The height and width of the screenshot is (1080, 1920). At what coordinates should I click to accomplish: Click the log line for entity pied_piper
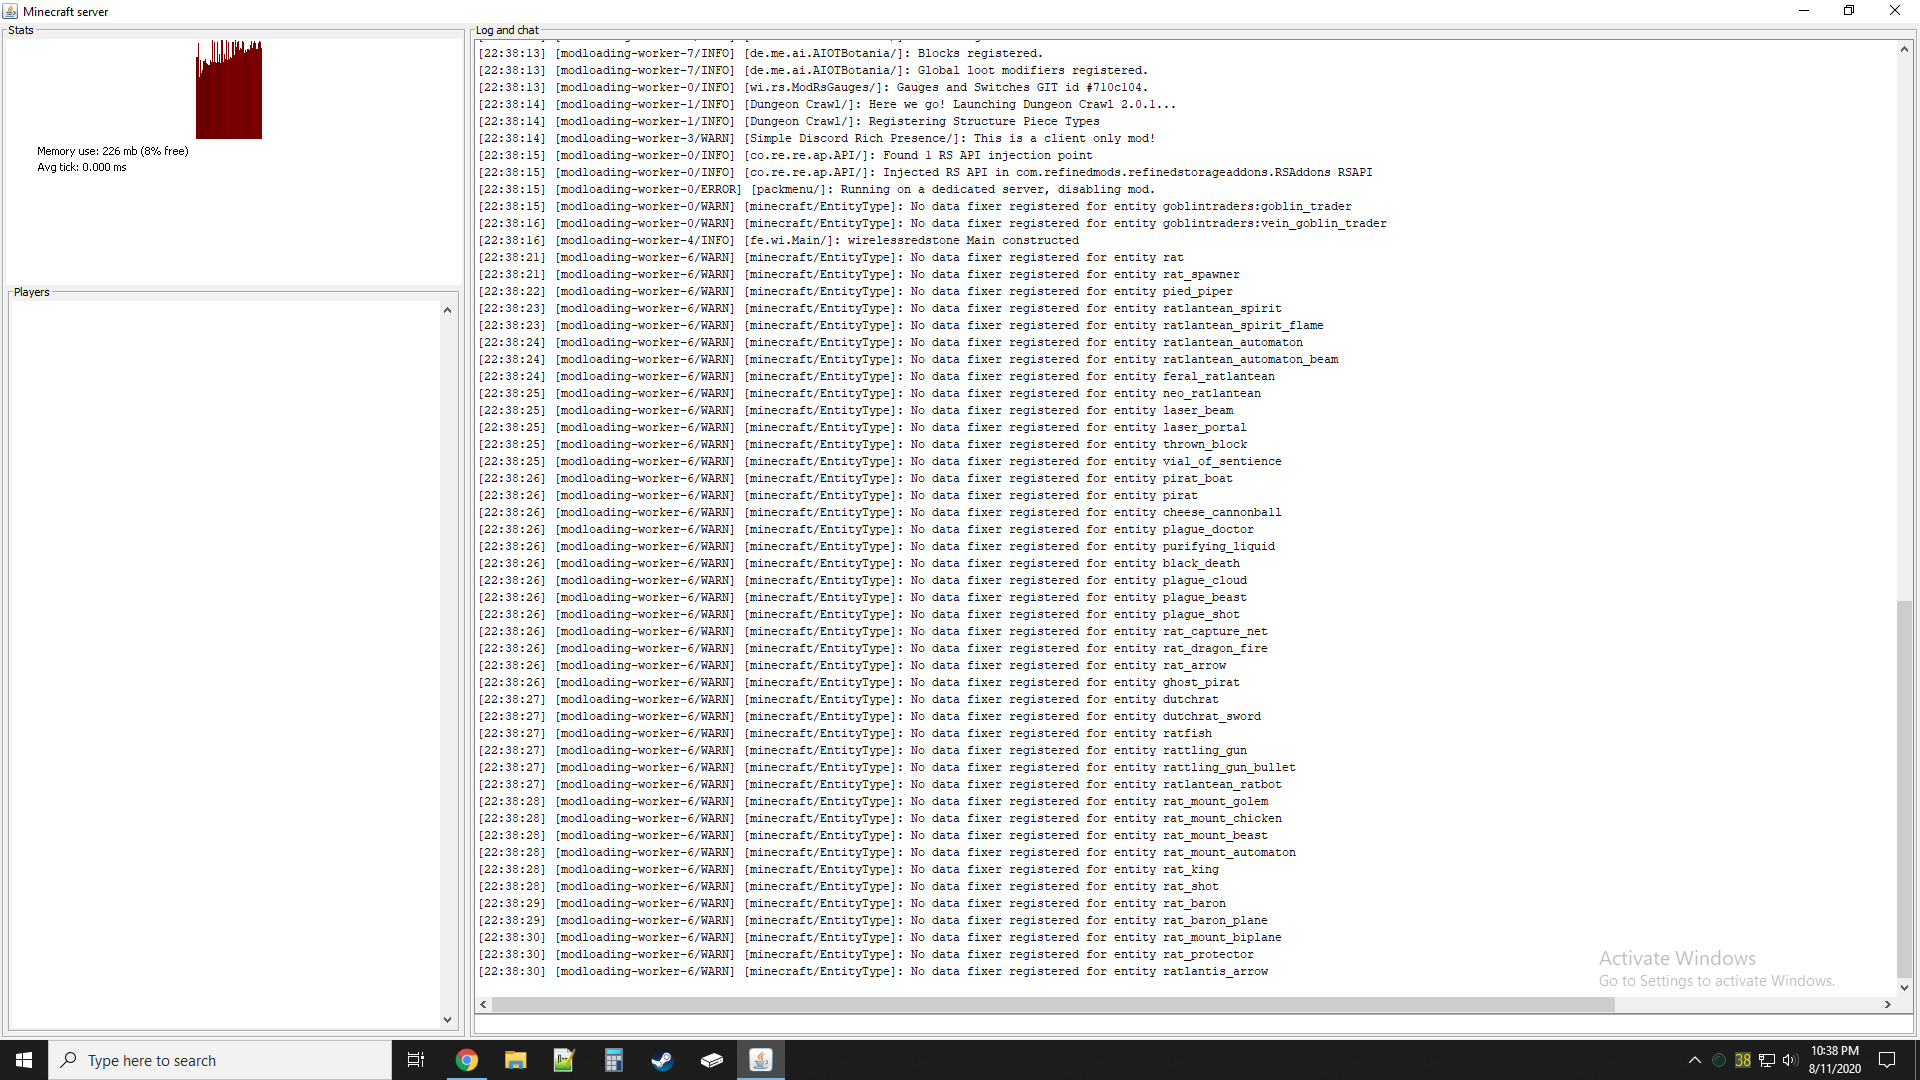click(x=855, y=291)
